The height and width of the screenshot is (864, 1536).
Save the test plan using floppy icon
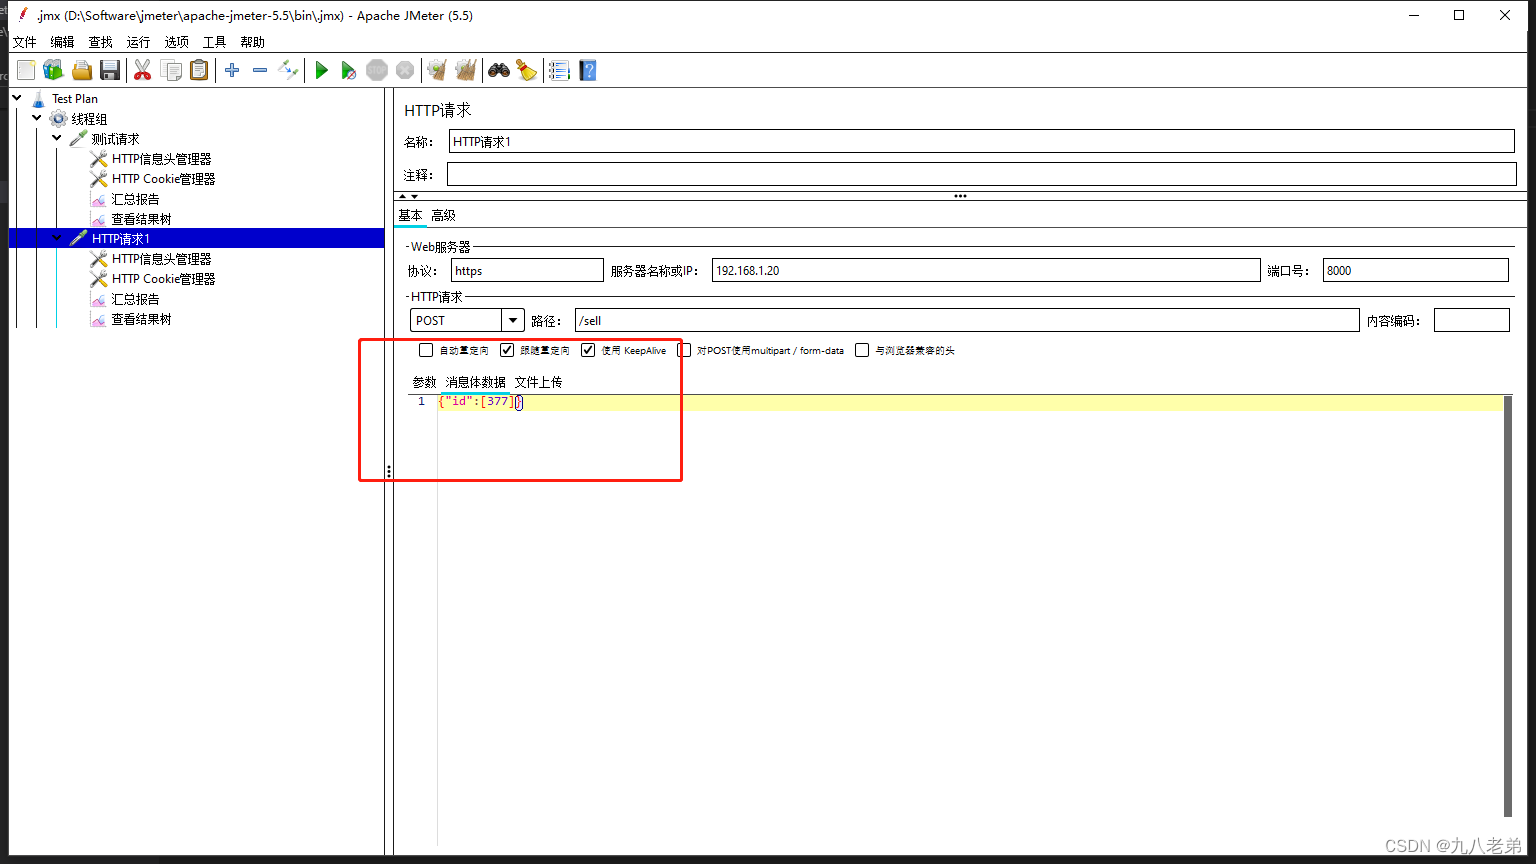110,70
